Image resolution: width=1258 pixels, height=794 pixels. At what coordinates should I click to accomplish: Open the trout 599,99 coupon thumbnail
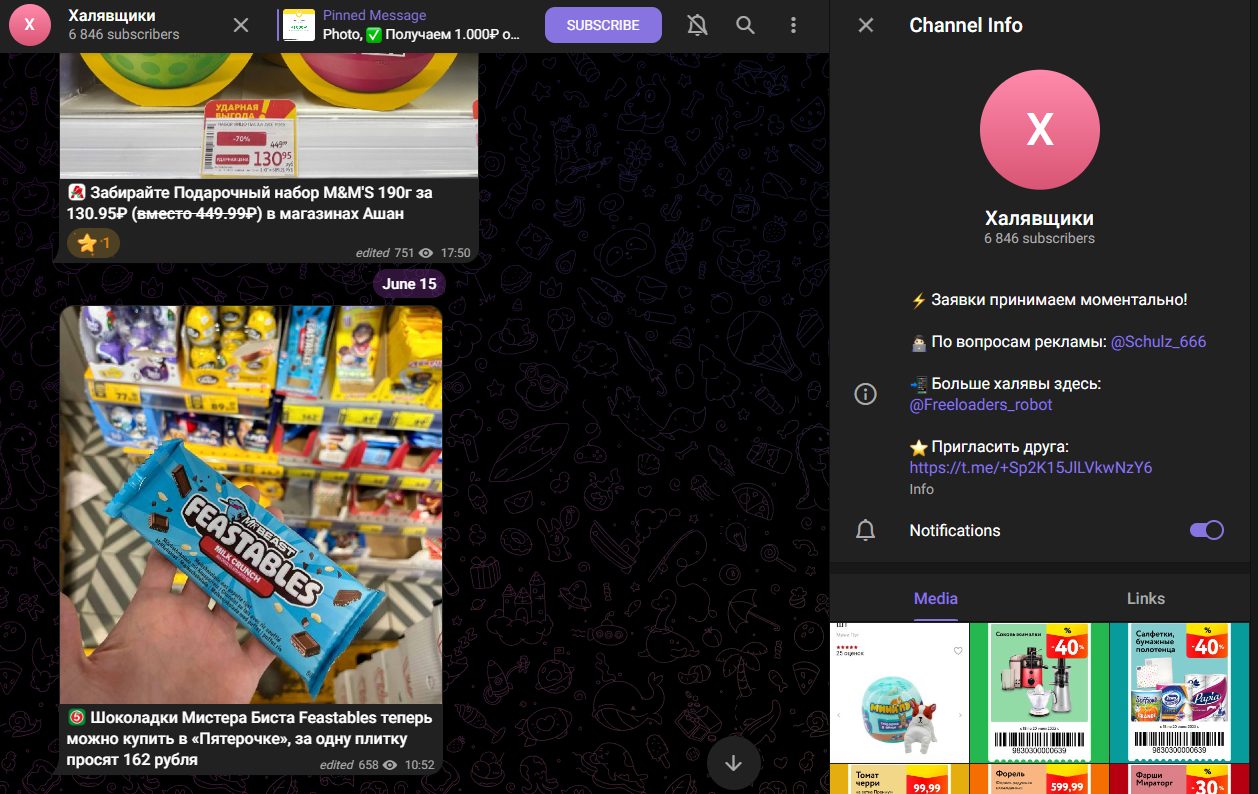[1039, 779]
